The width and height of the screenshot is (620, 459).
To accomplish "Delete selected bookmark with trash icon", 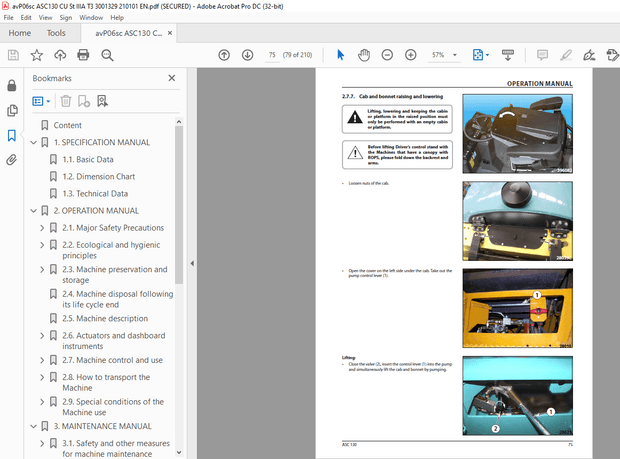I will (66, 101).
